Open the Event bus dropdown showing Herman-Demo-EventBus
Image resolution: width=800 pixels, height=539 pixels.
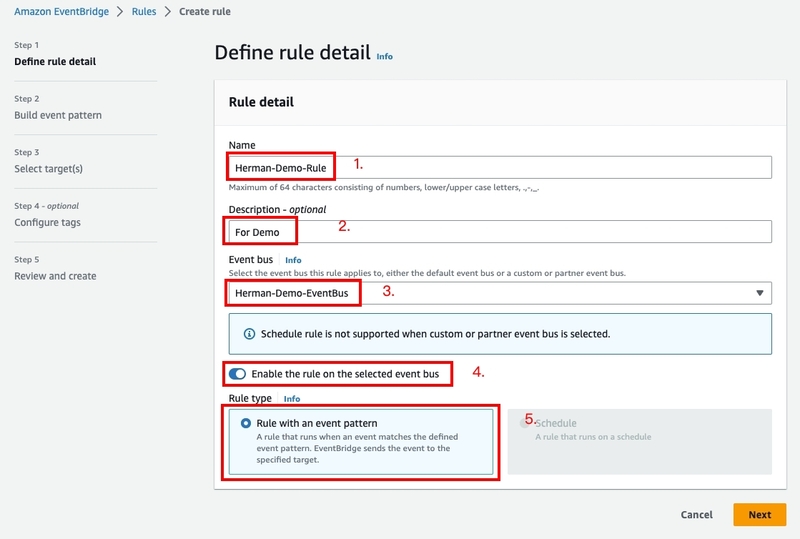pyautogui.click(x=500, y=293)
